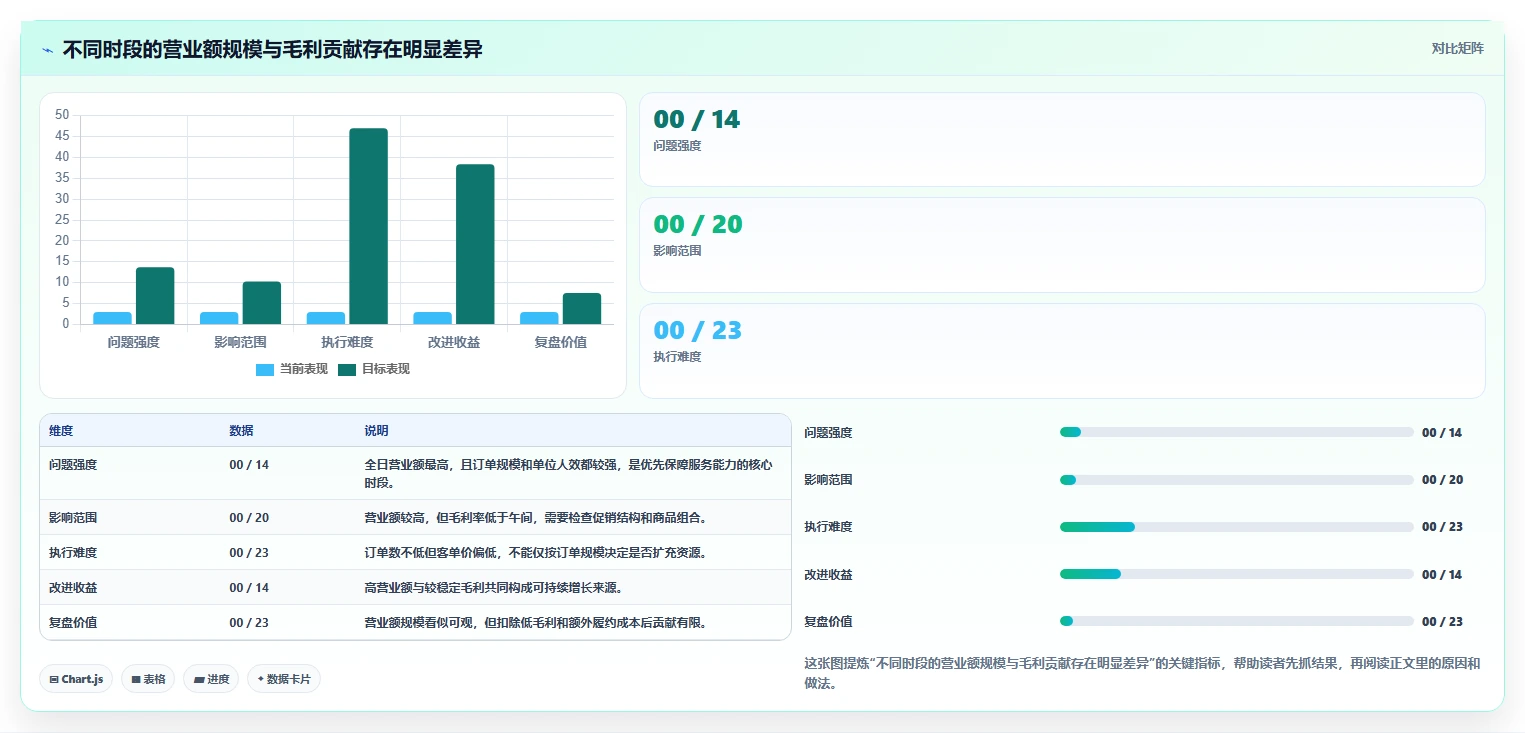Screen dimensions: 1525x733
Task: Click the 表格 tag chip
Action: point(148,679)
